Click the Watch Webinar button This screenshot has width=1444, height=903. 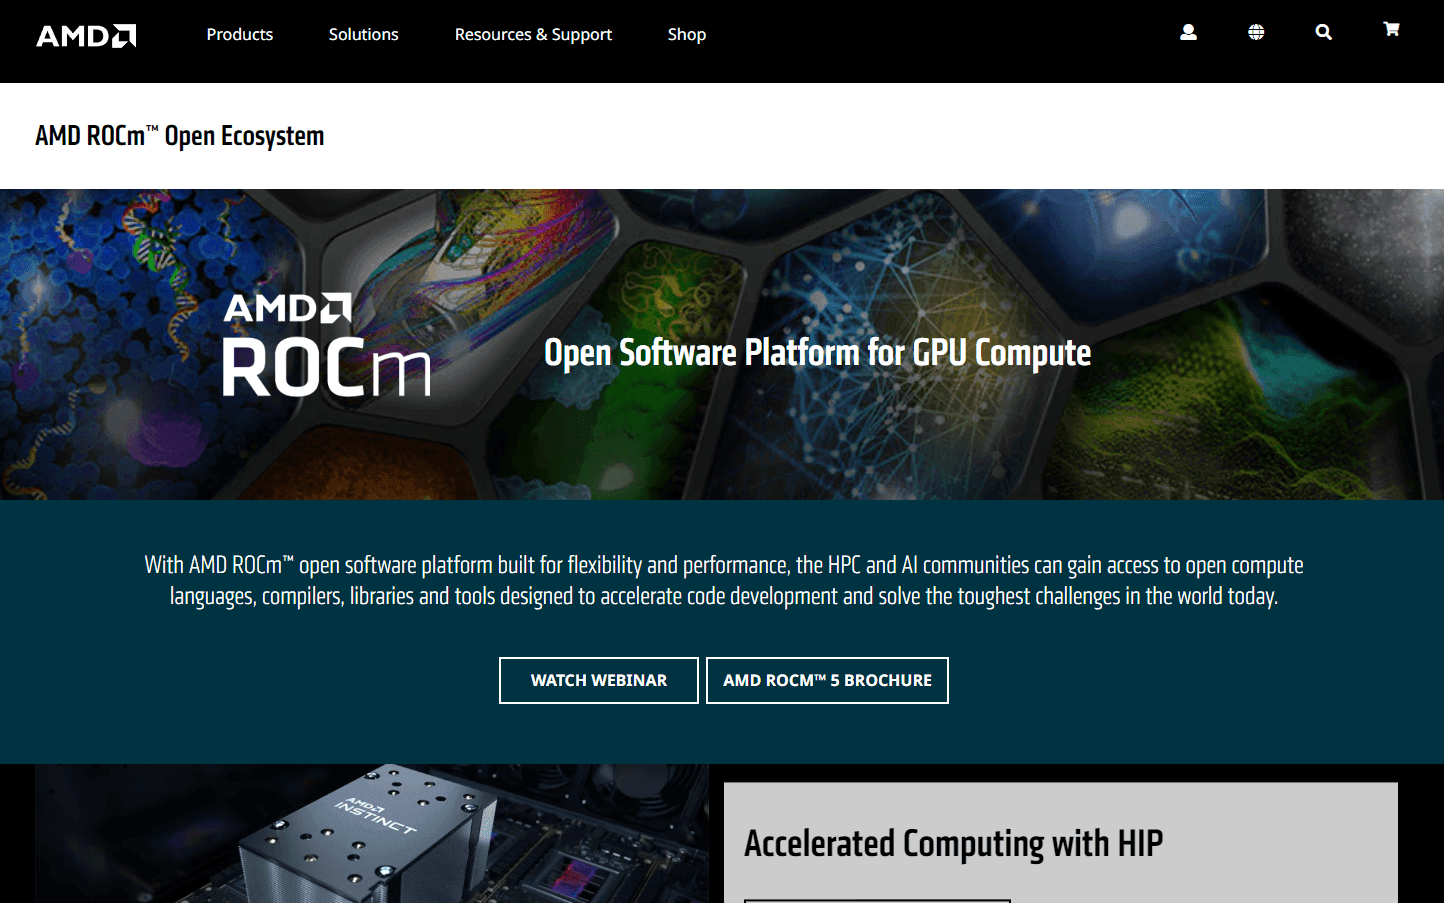pyautogui.click(x=599, y=680)
